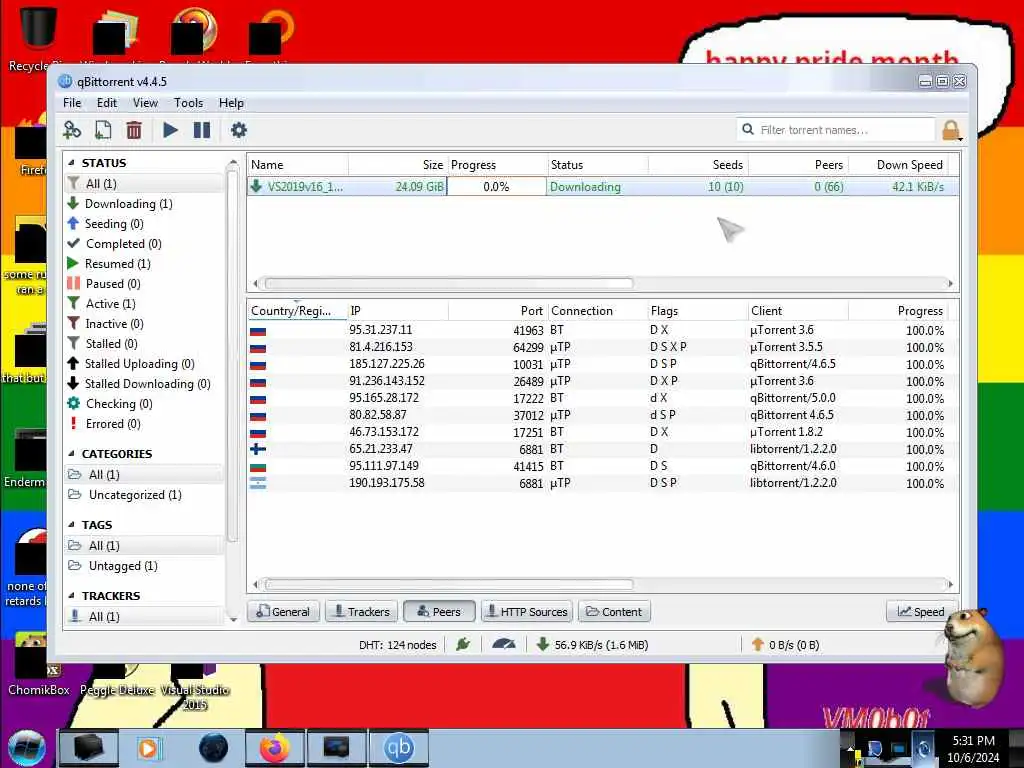Image resolution: width=1024 pixels, height=768 pixels.
Task: Select the Untagged (1) tag filter
Action: click(x=144, y=566)
